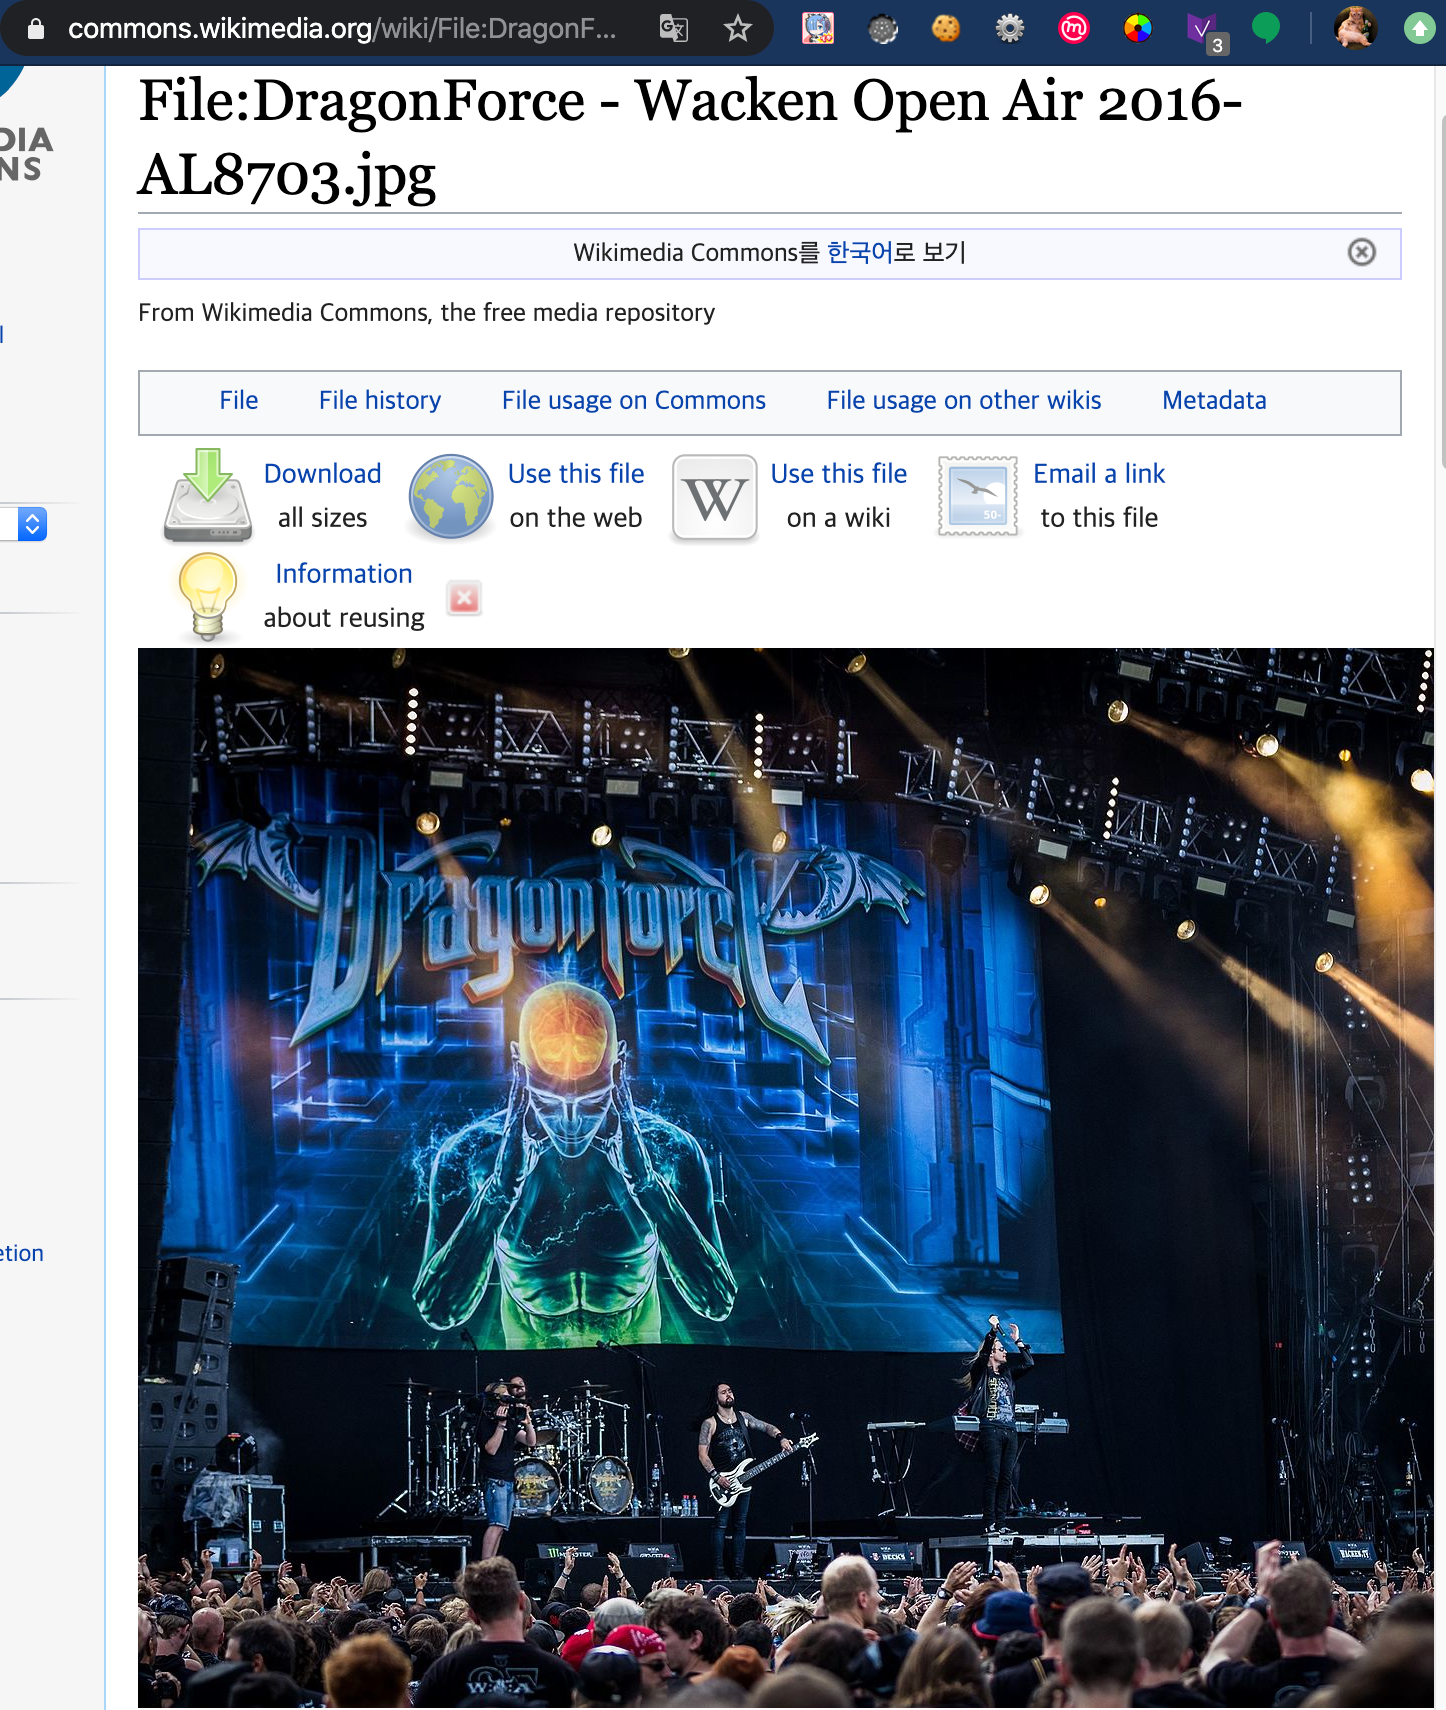
Task: Open the sidebar language select dropdown
Action: 25,524
